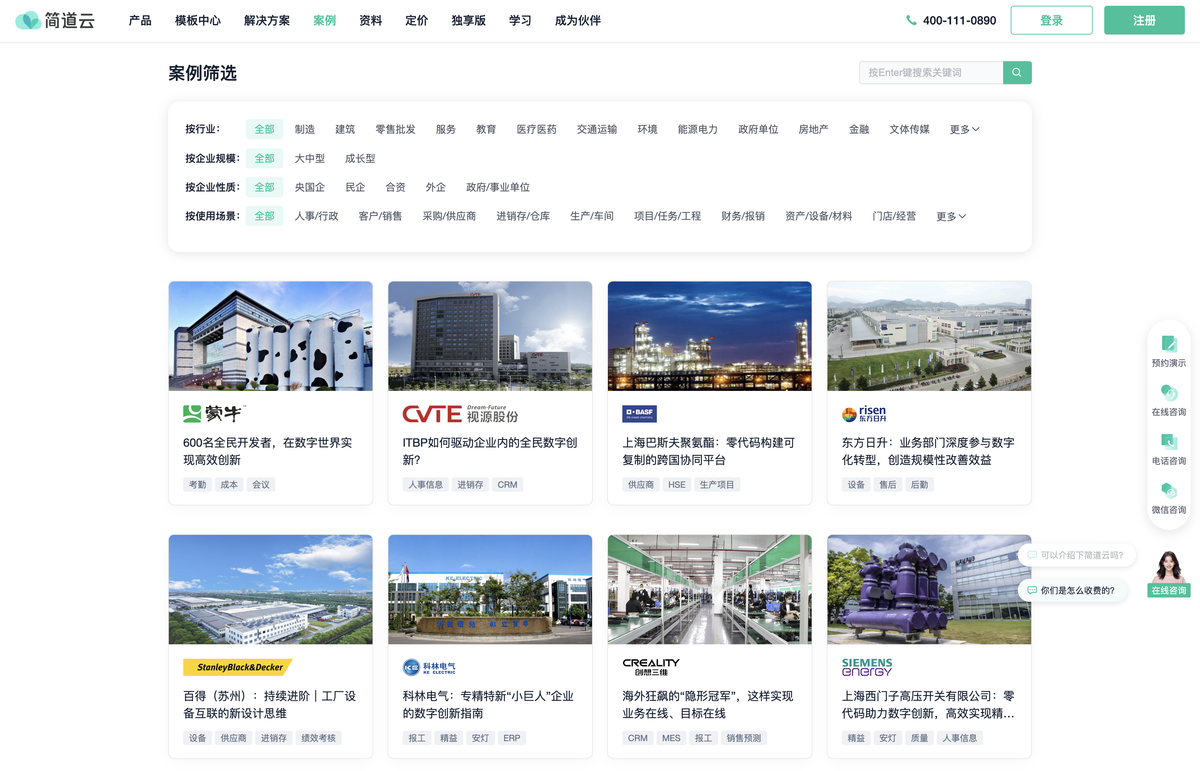Open 600名全民开发者 case title
Screen dimensions: 1200x771
pyautogui.click(x=268, y=451)
